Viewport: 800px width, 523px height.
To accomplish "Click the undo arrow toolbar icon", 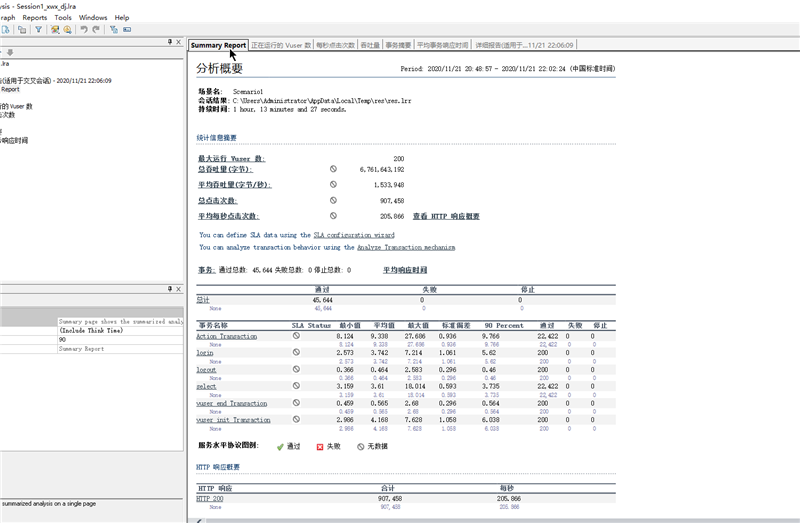I will click(x=84, y=30).
